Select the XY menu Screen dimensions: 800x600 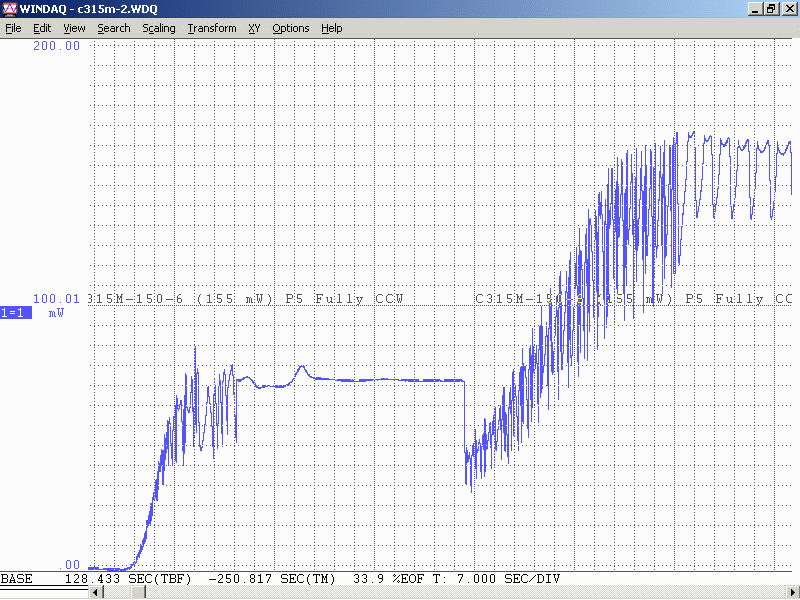(x=254, y=28)
